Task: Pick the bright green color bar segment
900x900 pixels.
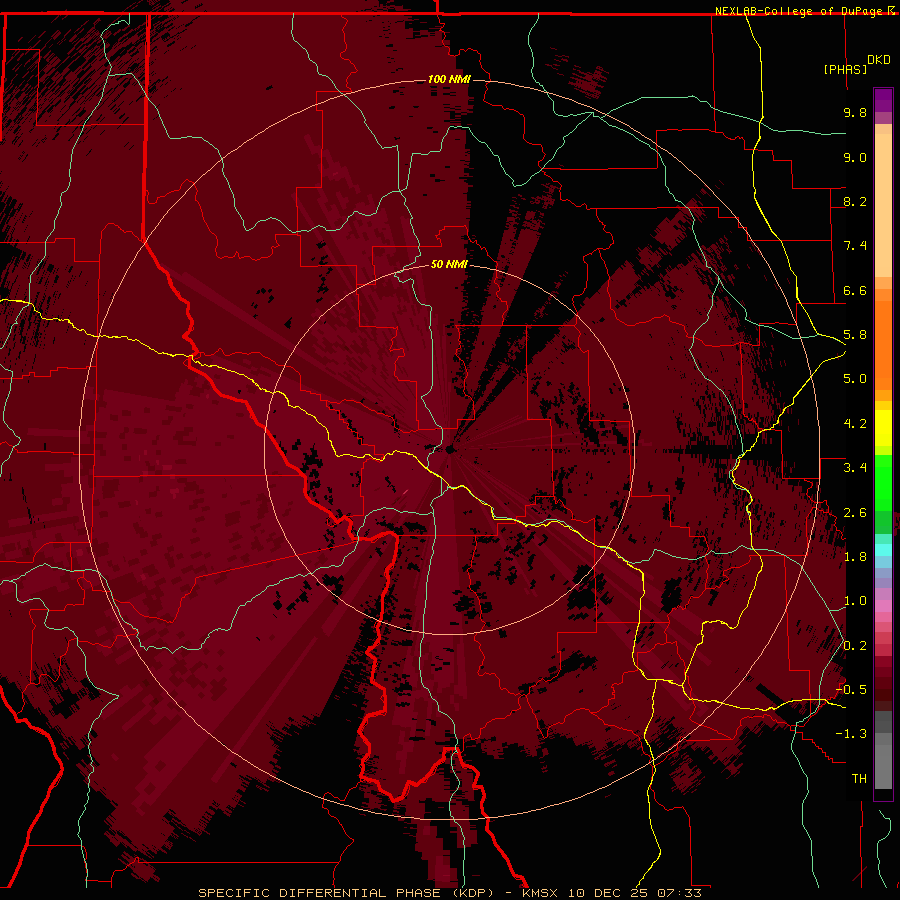Action: pos(883,482)
